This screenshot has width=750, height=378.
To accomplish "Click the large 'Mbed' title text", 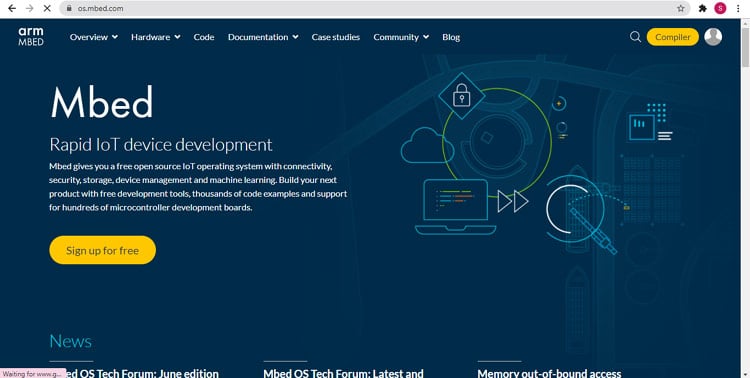I will [x=101, y=102].
